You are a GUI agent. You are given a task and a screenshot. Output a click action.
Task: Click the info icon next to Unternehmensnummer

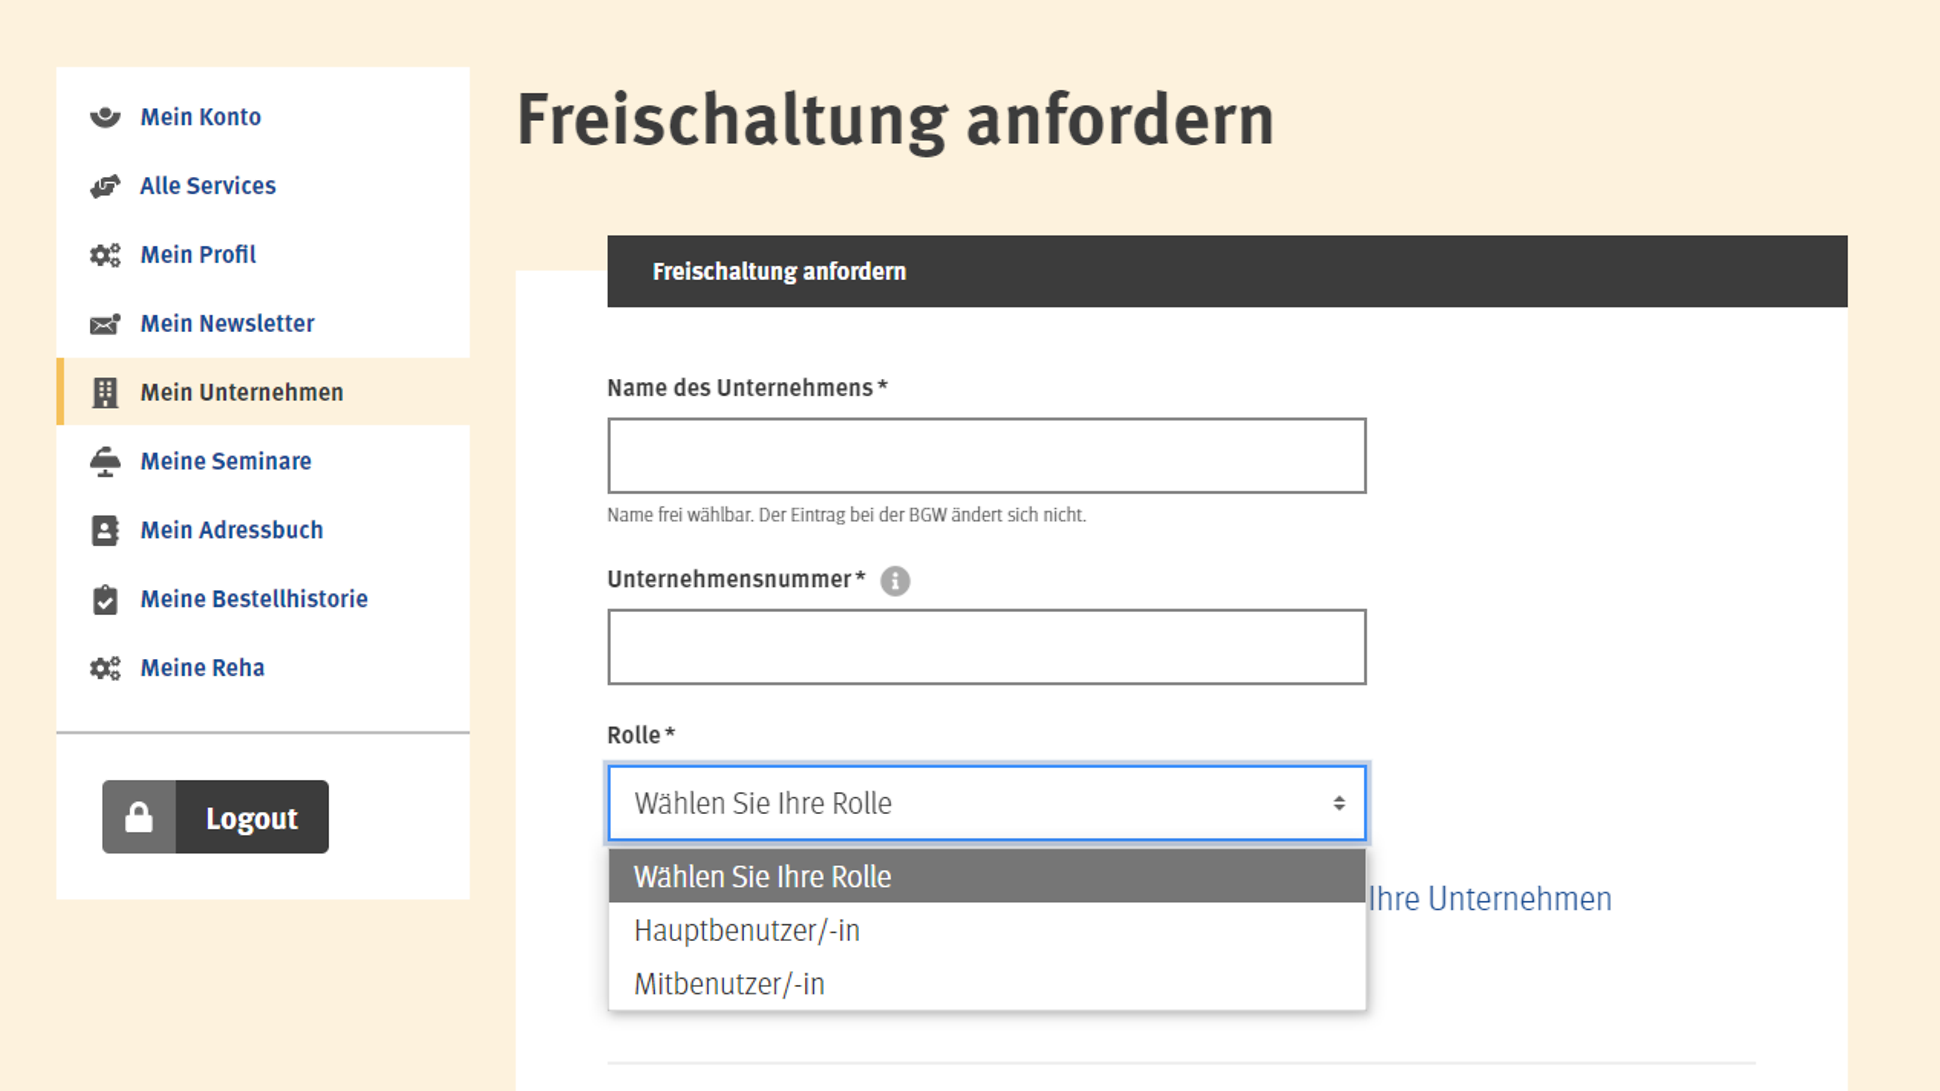tap(895, 581)
